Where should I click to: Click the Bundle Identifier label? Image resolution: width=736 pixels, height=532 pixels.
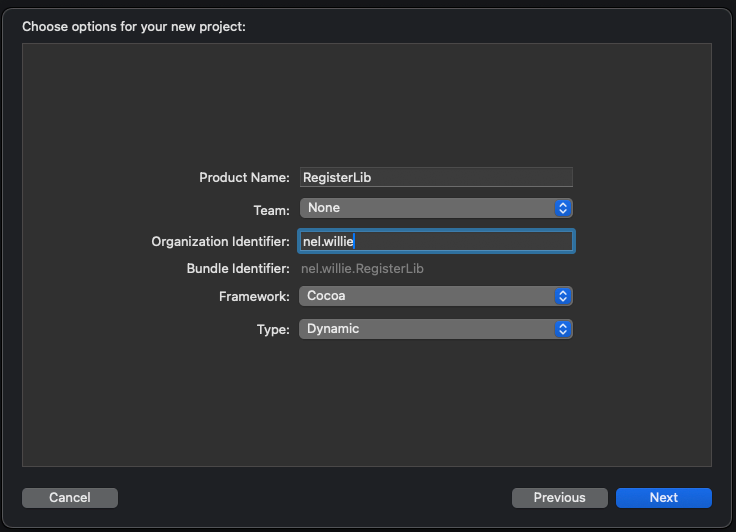coord(238,269)
